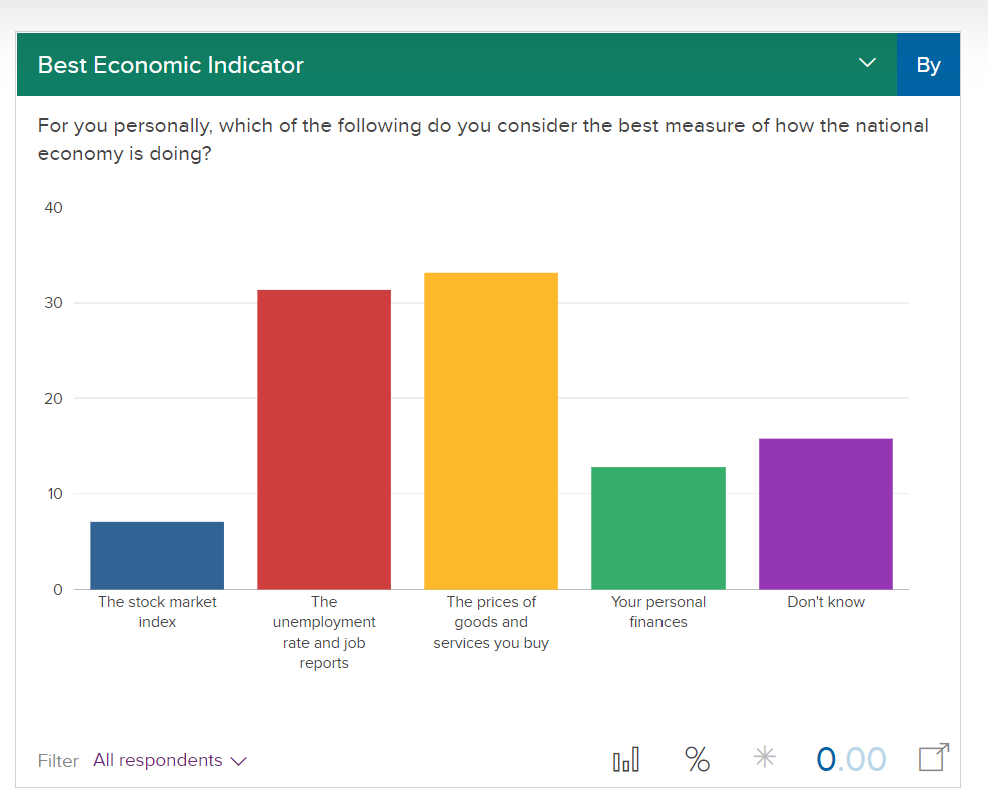Click 'The stock market index' axis label
This screenshot has height=806, width=988.
[157, 612]
